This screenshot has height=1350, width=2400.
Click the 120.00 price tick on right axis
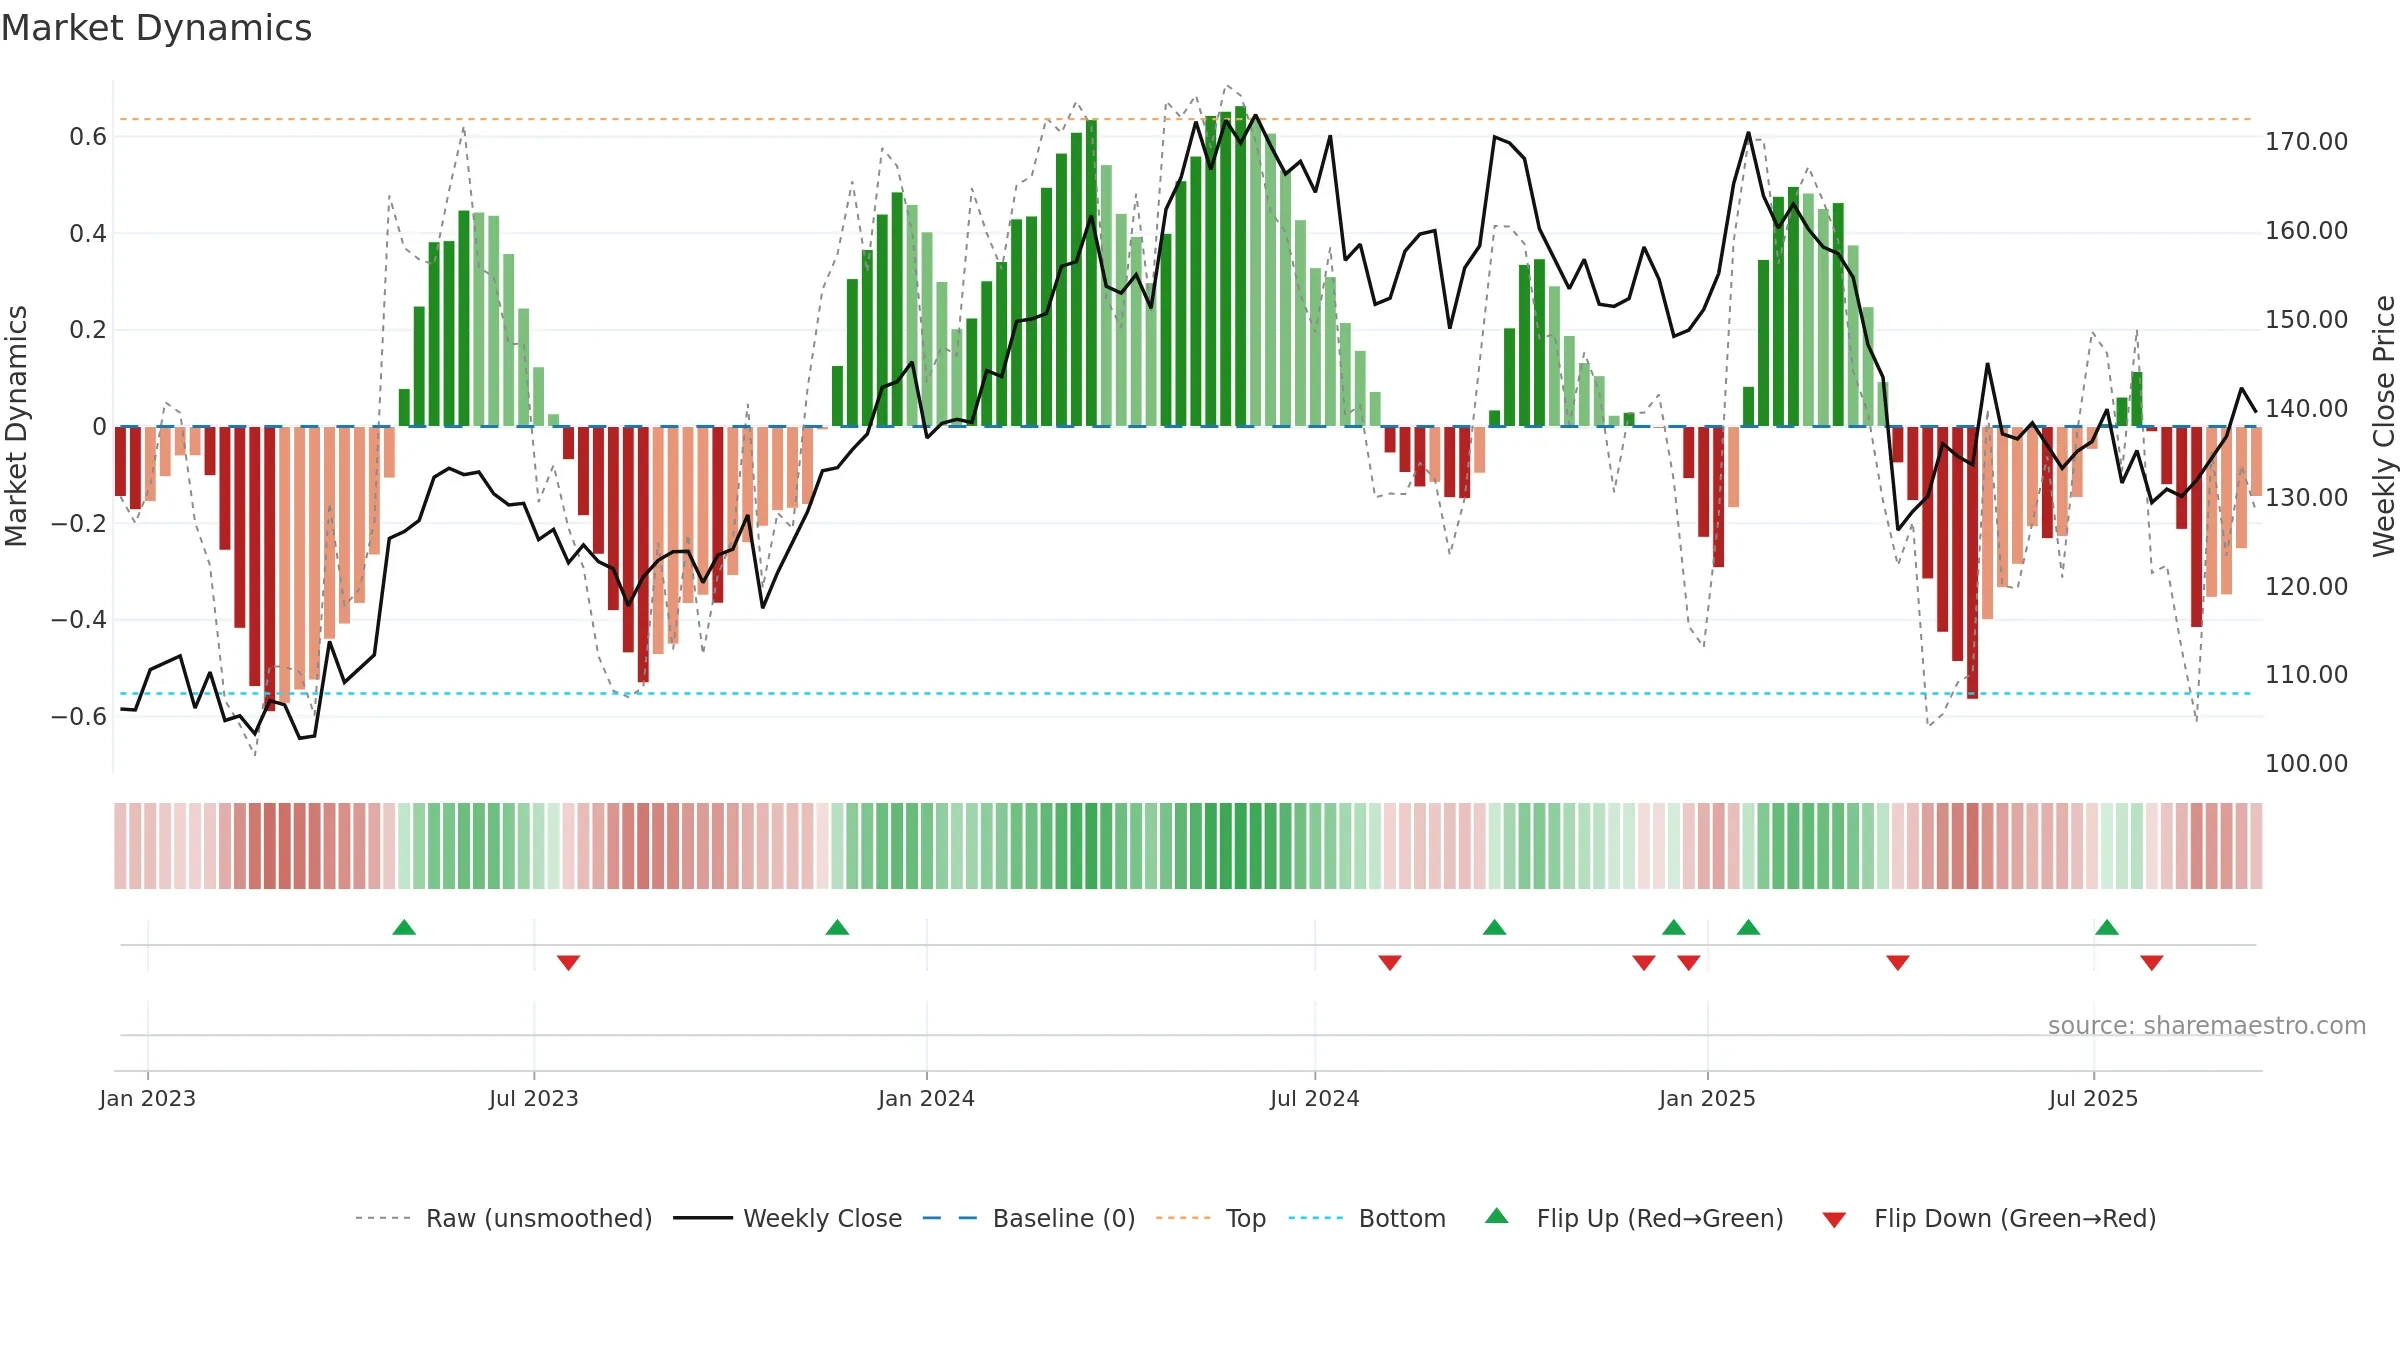[2306, 586]
